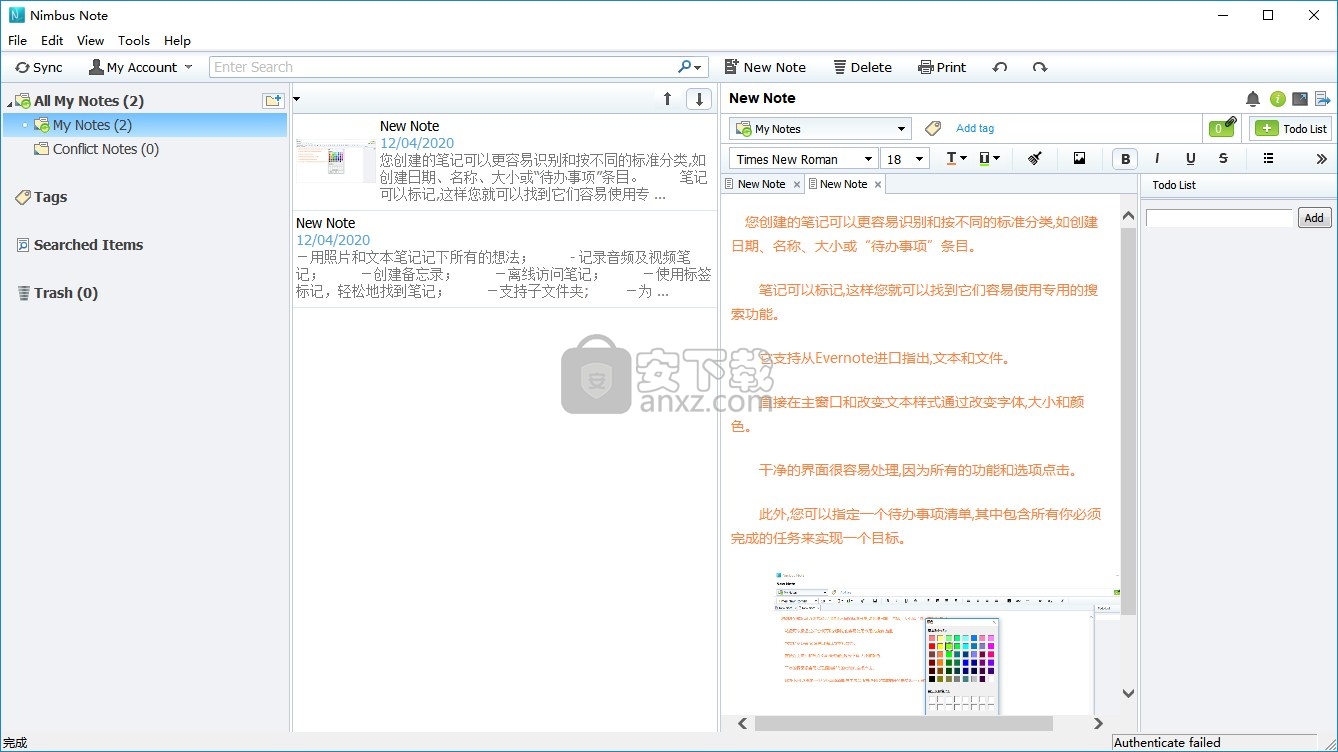The width and height of the screenshot is (1338, 752).
Task: Toggle bold formatting
Action: click(x=1125, y=159)
